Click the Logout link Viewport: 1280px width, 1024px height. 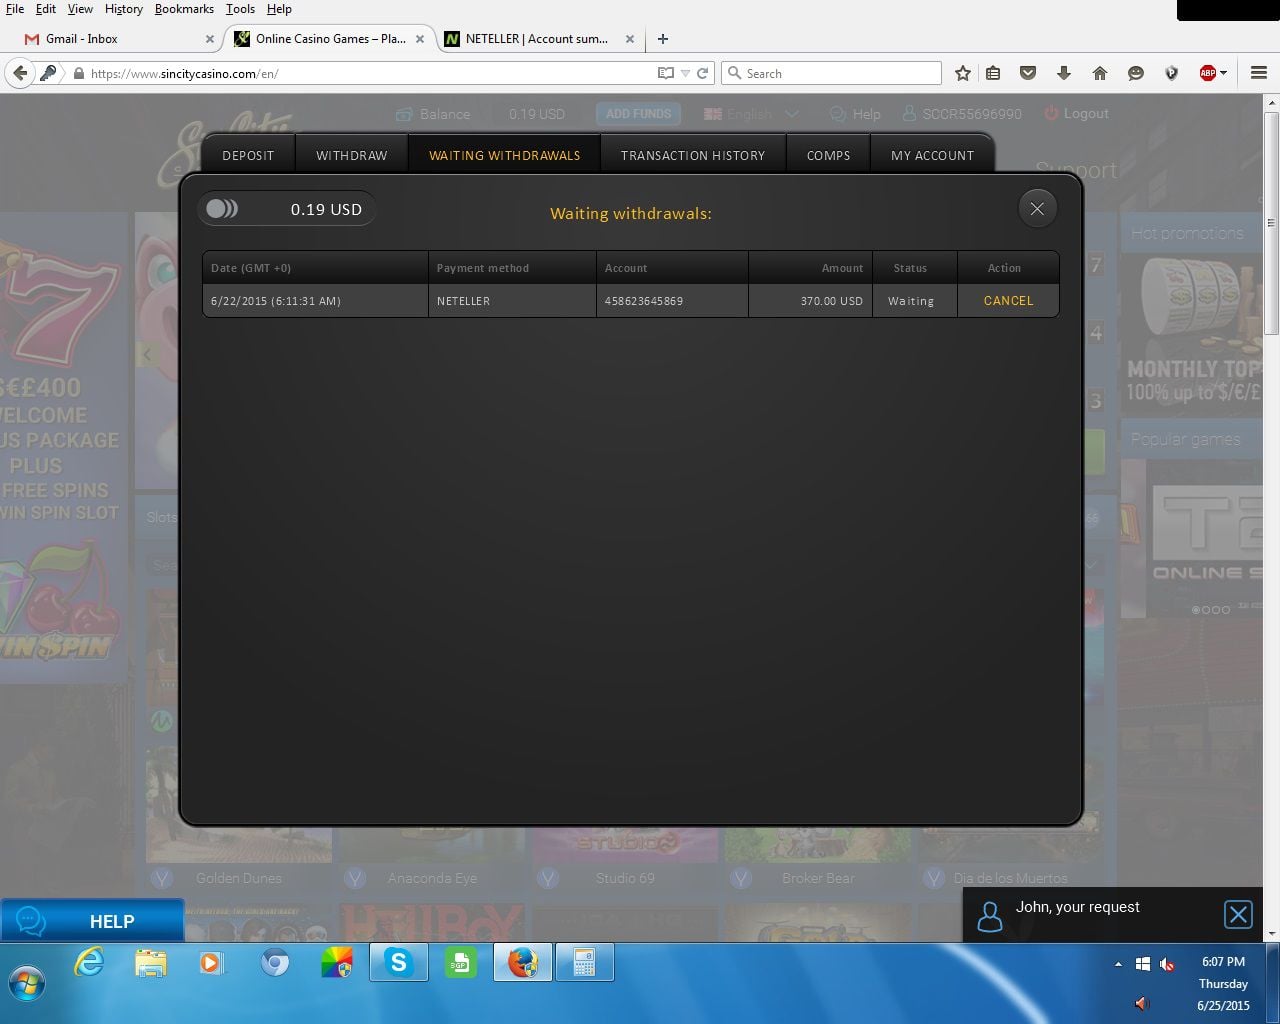point(1076,114)
